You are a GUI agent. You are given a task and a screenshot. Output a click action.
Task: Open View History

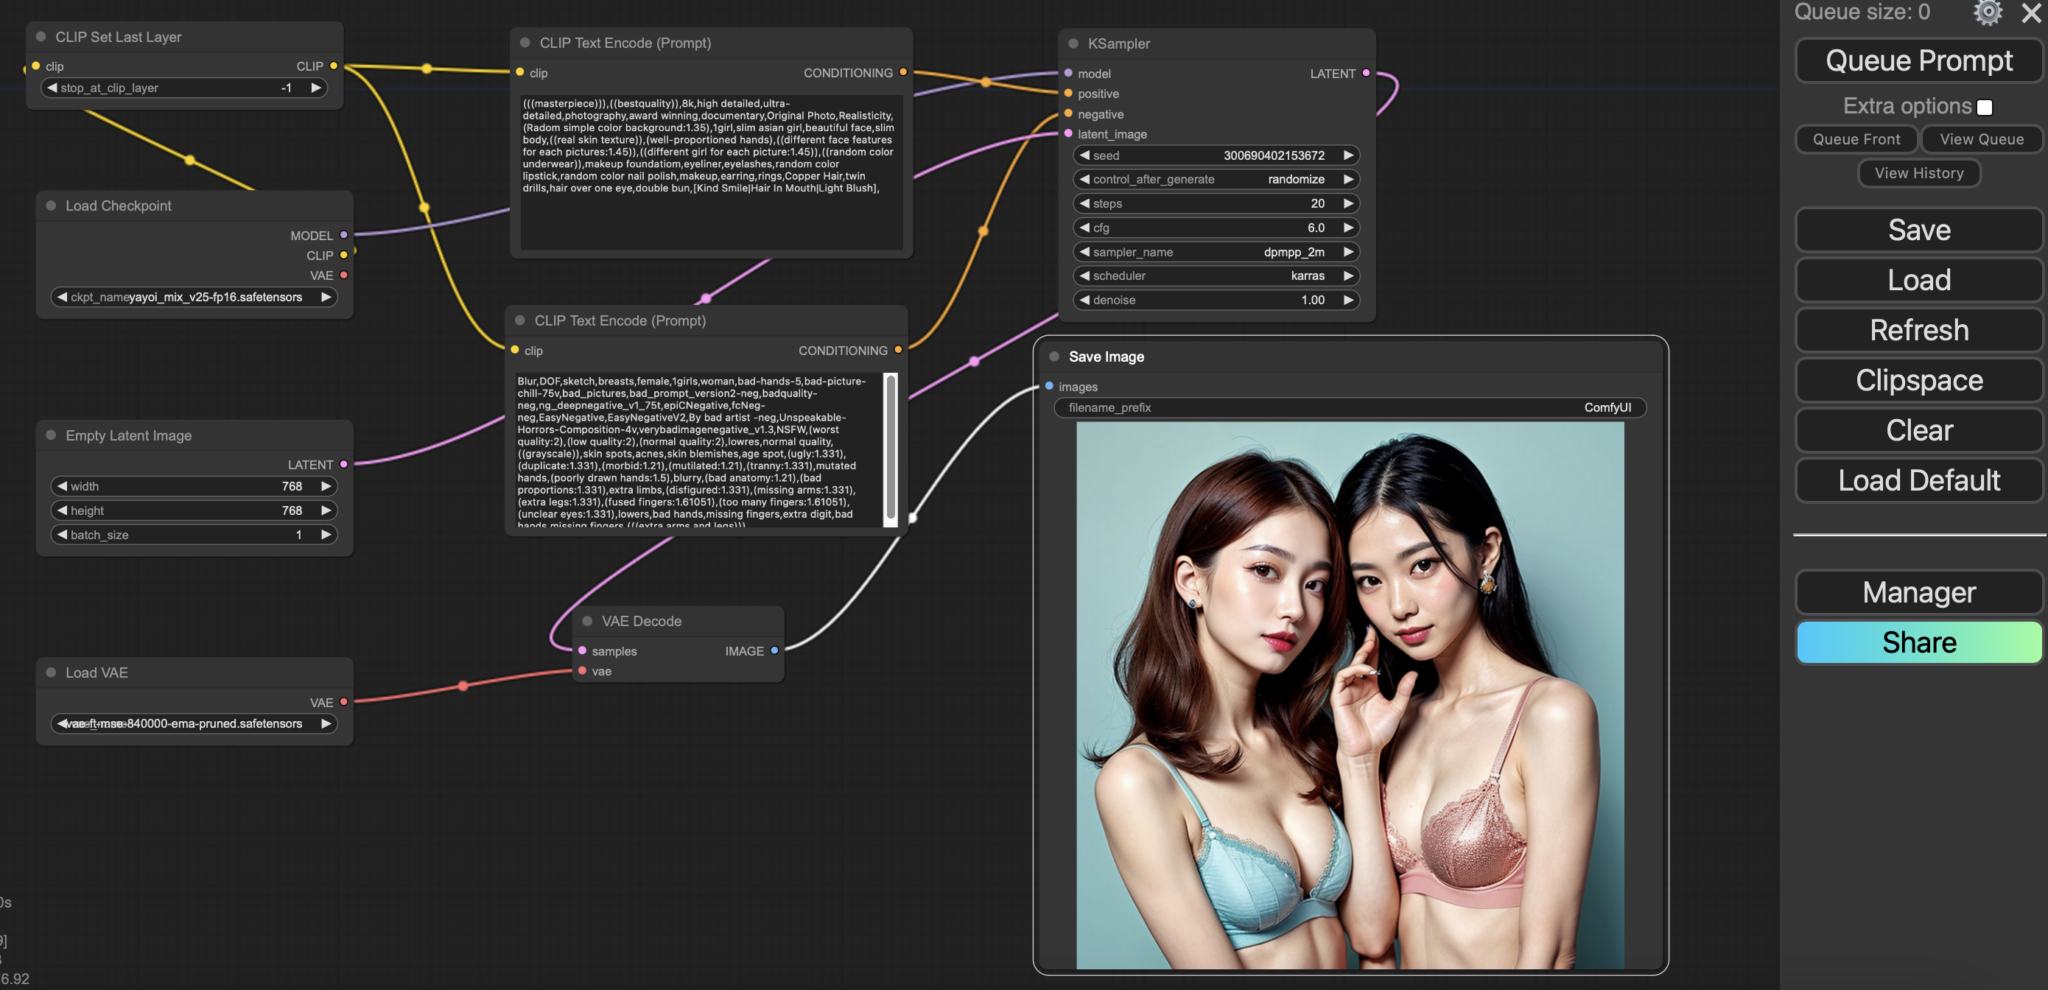pos(1918,173)
